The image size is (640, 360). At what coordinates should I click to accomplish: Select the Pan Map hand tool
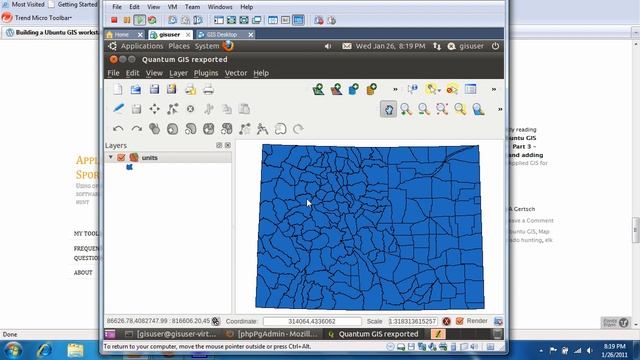[388, 109]
